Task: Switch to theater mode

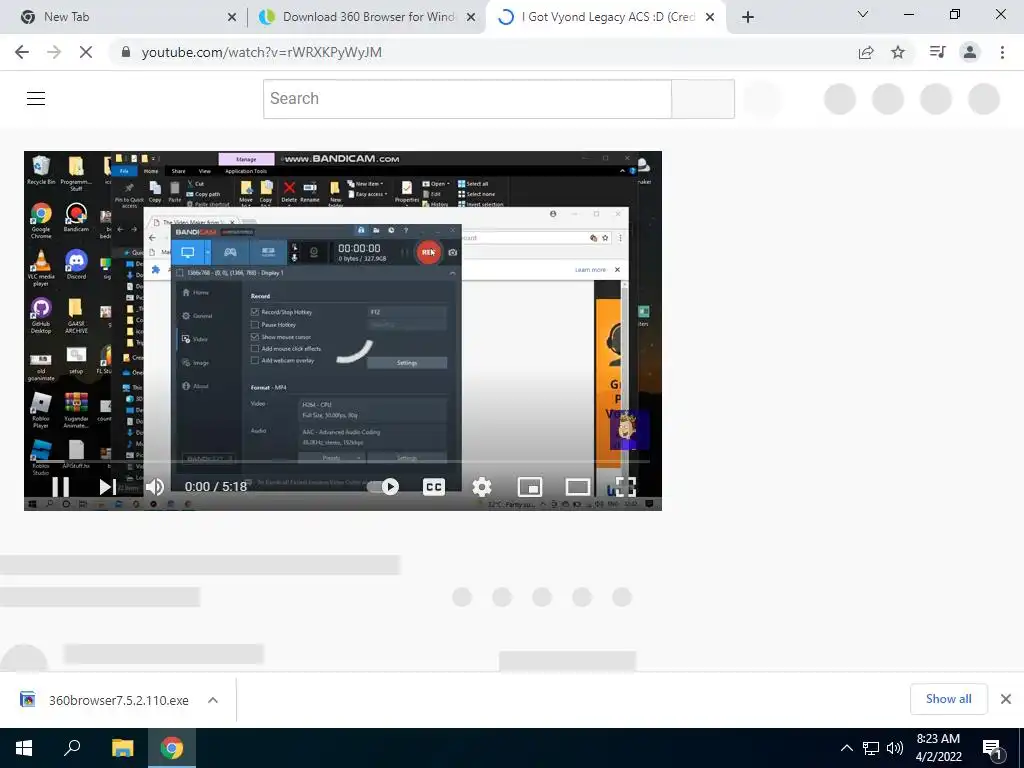Action: coord(577,487)
